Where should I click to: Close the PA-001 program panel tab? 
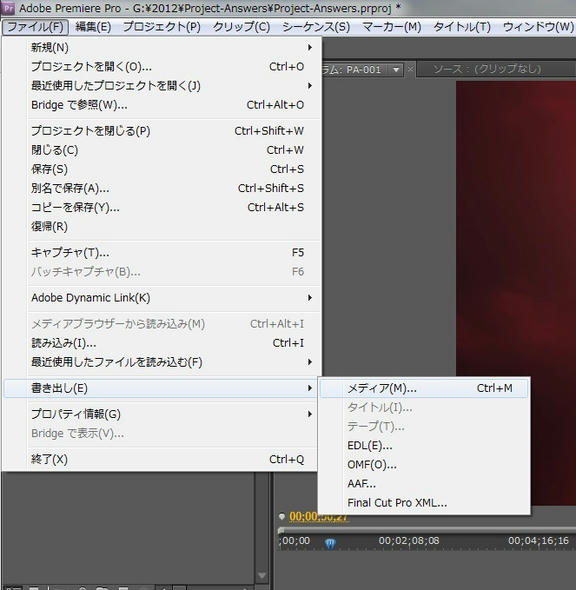point(410,69)
